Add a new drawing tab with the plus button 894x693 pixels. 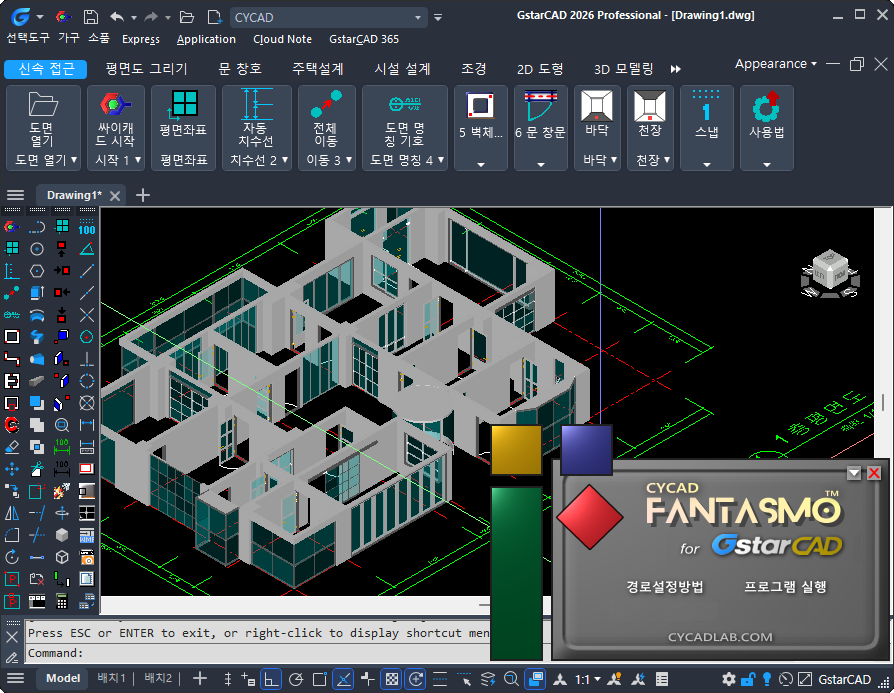(x=143, y=196)
